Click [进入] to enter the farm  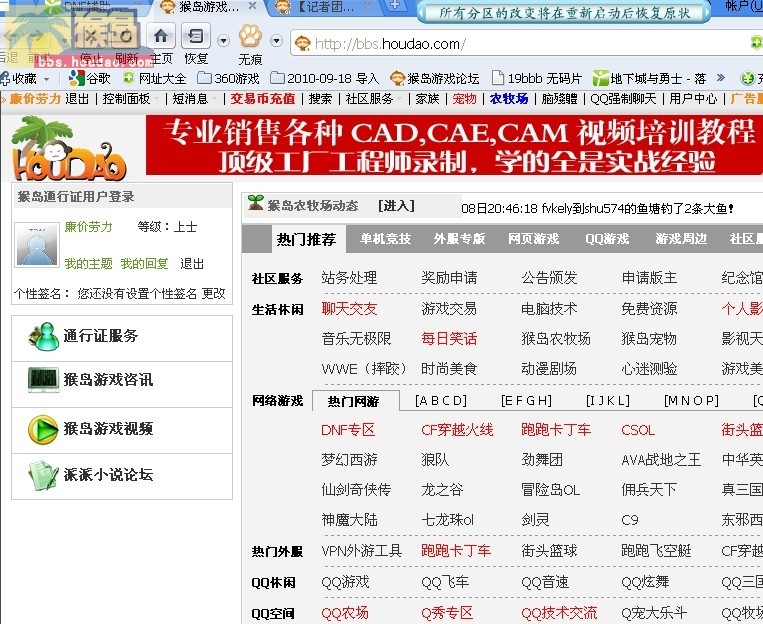(x=396, y=206)
